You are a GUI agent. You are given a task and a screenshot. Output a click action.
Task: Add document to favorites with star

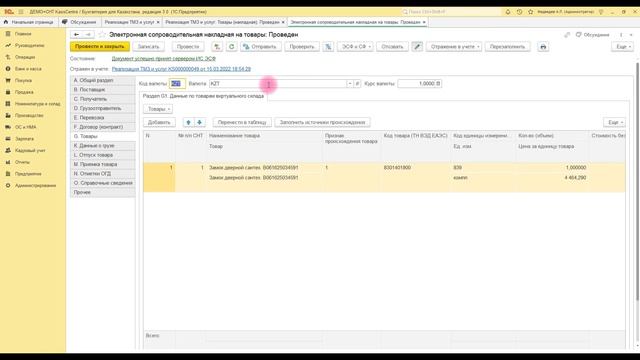click(102, 35)
